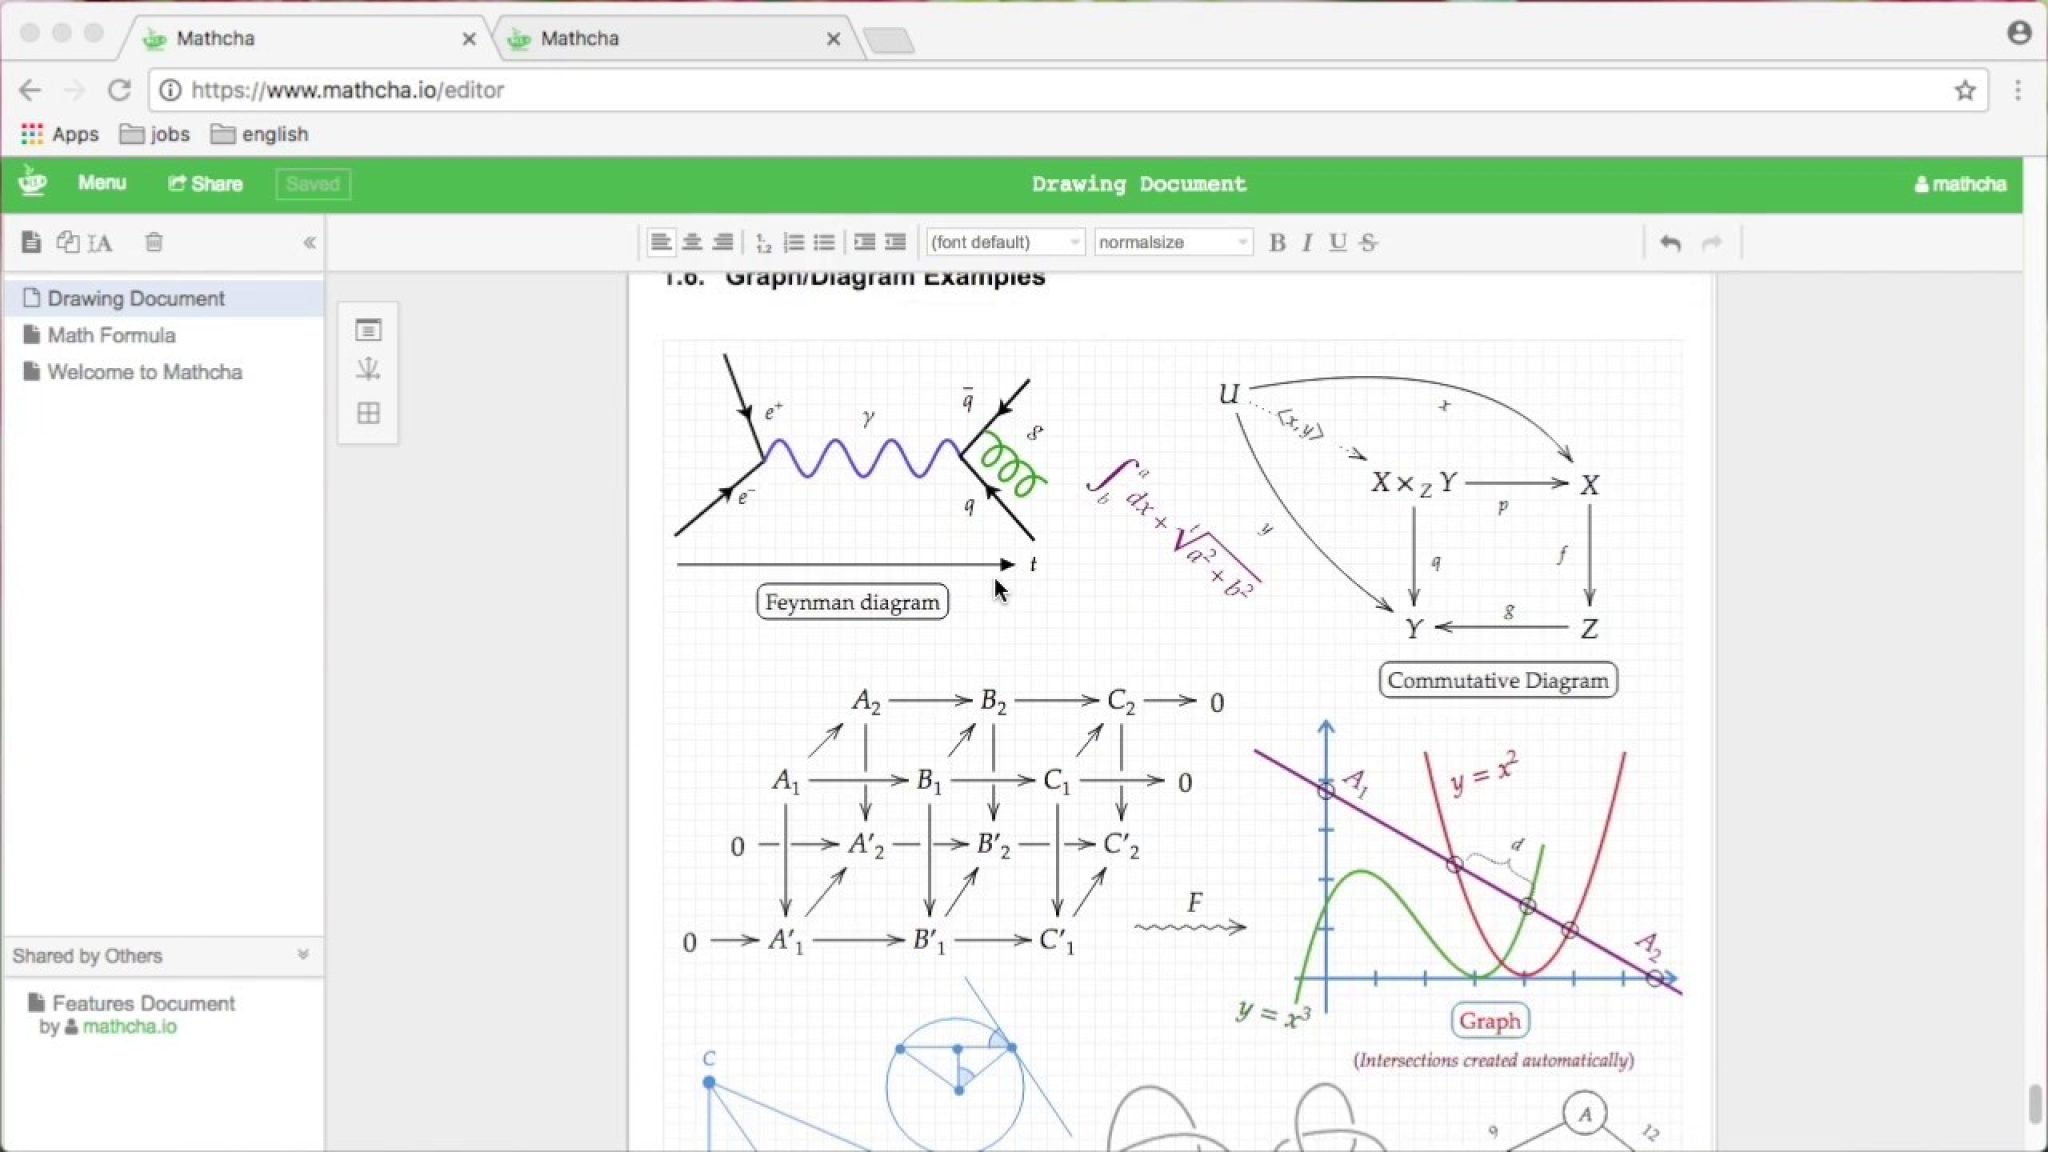
Task: Delete the selected document via trash icon
Action: tap(155, 242)
